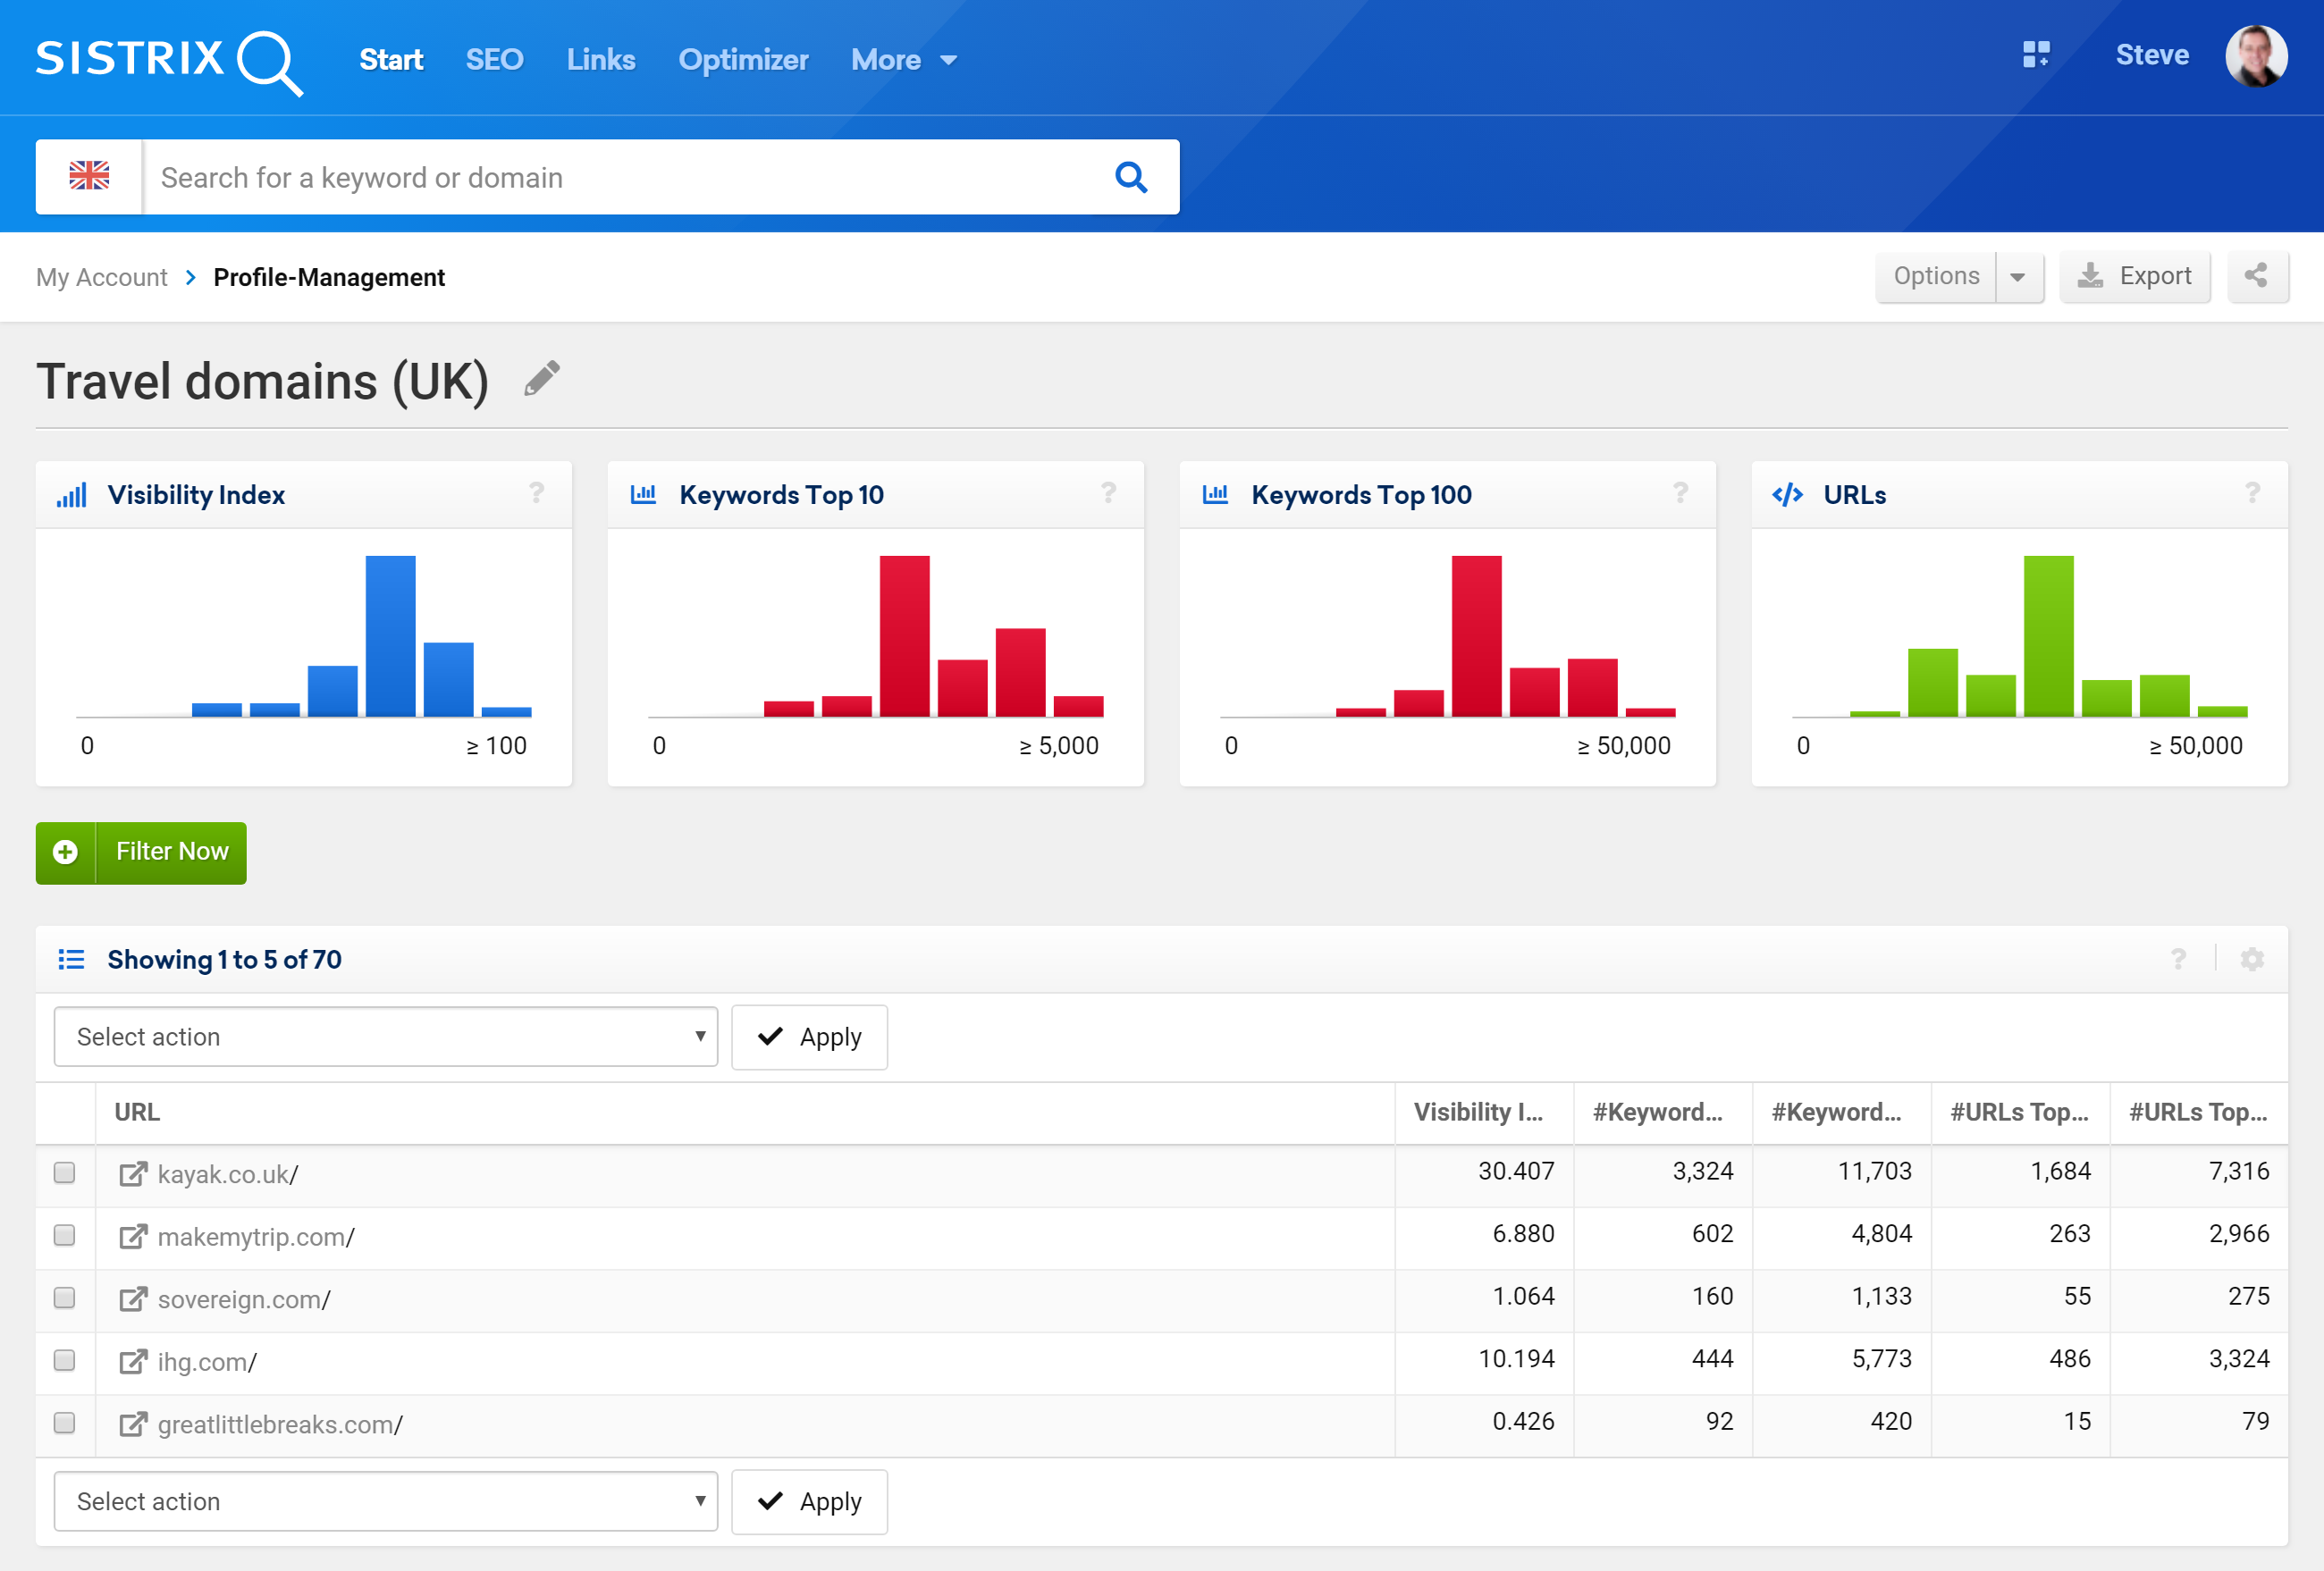Tick the ihg.com row checkbox
The width and height of the screenshot is (2324, 1571).
64,1360
